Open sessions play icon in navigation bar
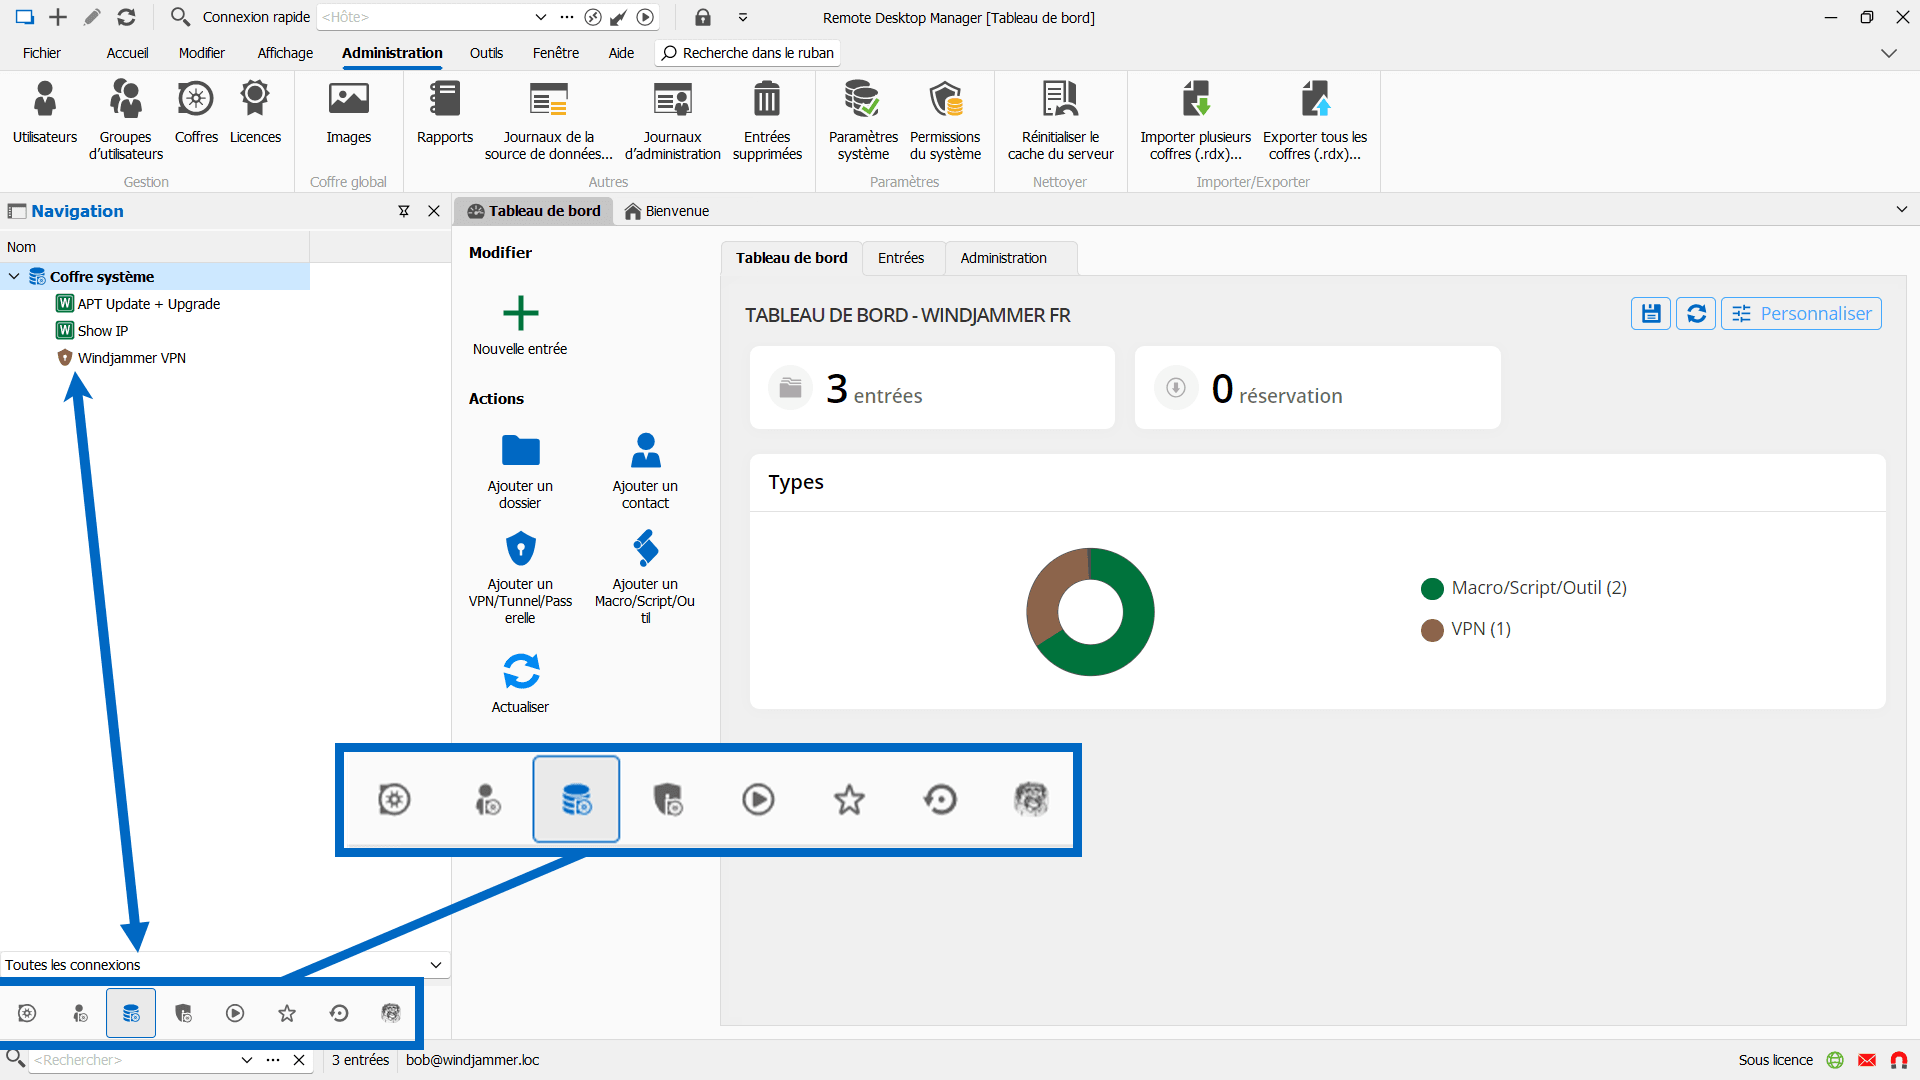The width and height of the screenshot is (1920, 1080). pyautogui.click(x=235, y=1013)
